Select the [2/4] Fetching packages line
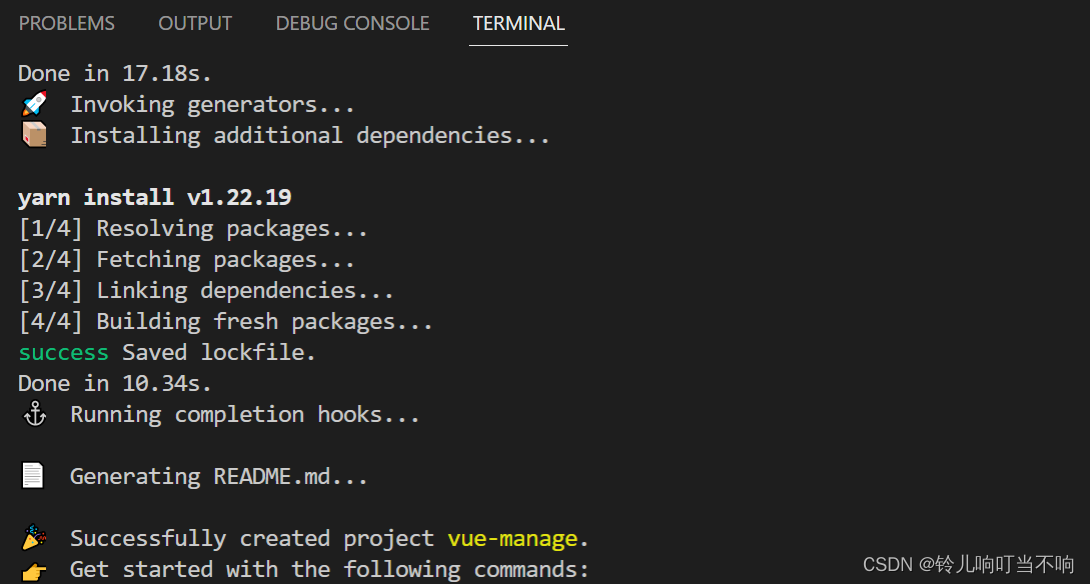The height and width of the screenshot is (584, 1090). (x=185, y=258)
